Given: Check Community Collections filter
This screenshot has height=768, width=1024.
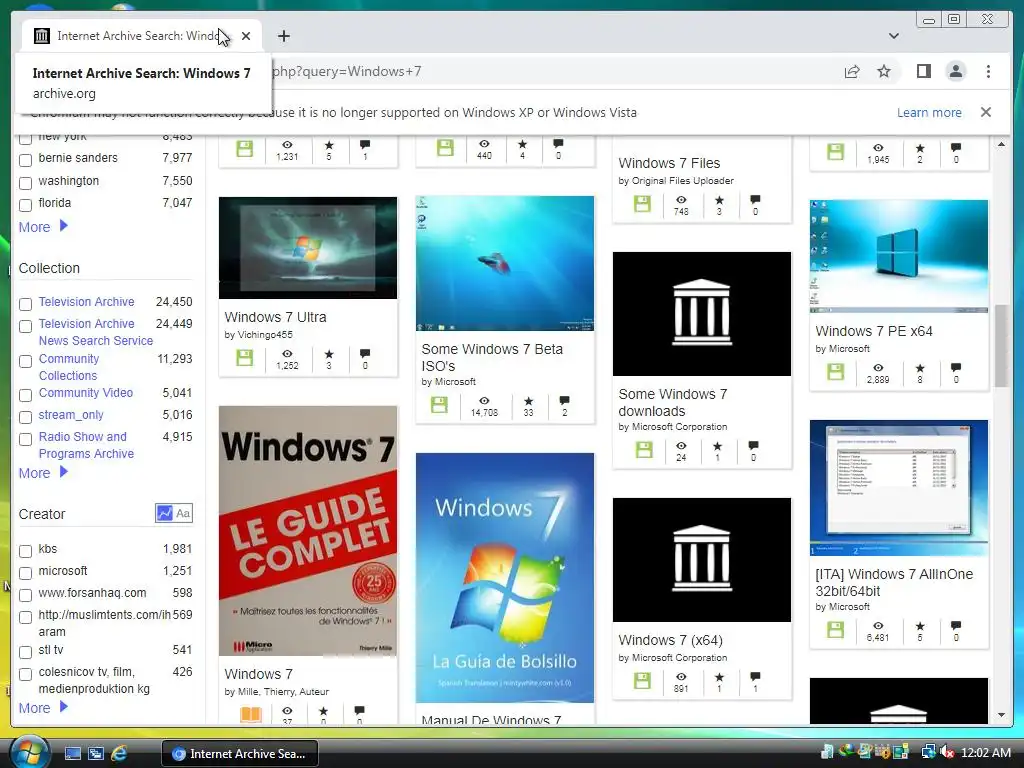Looking at the screenshot, I should (x=25, y=360).
